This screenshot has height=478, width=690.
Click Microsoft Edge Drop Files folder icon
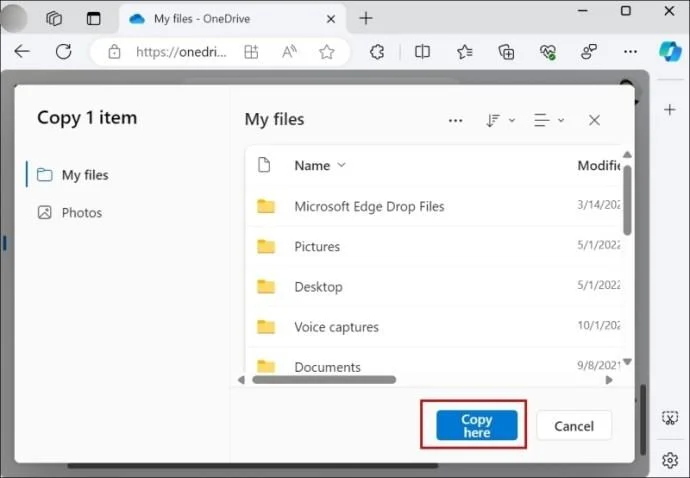point(266,206)
